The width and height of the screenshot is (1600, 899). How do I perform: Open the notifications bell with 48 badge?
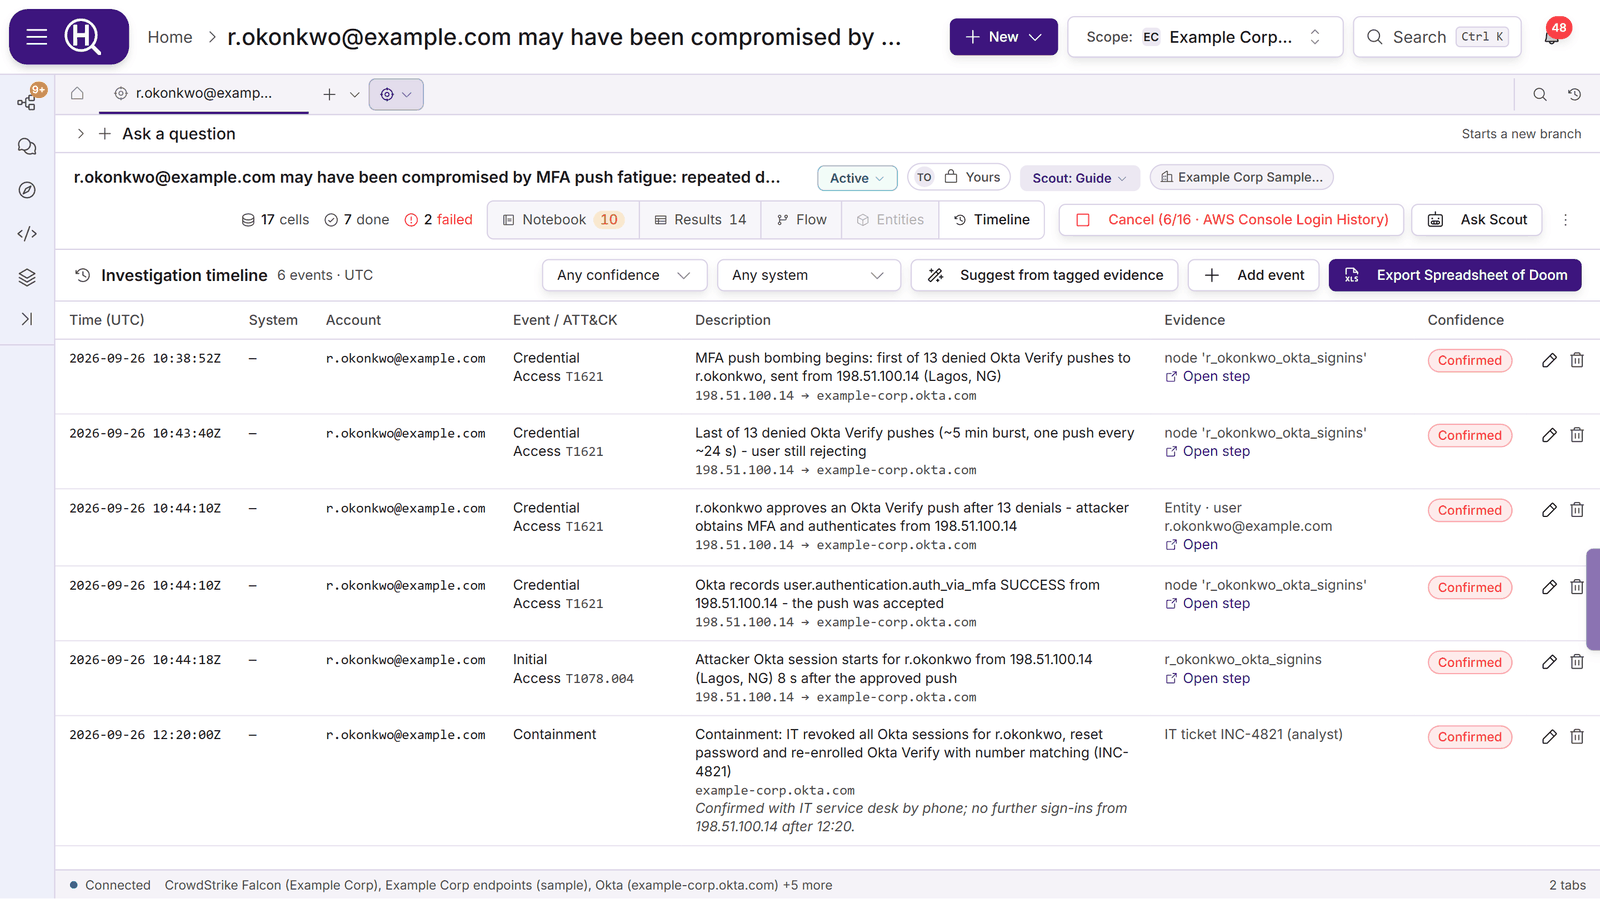(1552, 36)
